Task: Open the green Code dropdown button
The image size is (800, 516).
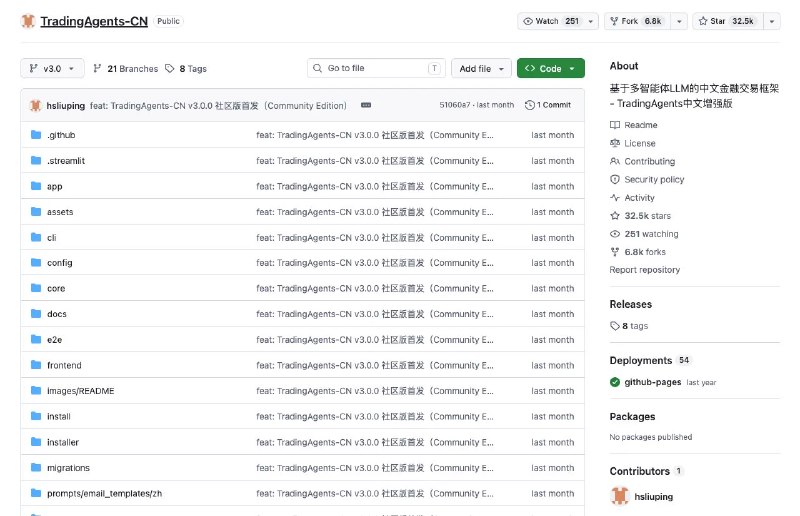Action: tap(551, 68)
